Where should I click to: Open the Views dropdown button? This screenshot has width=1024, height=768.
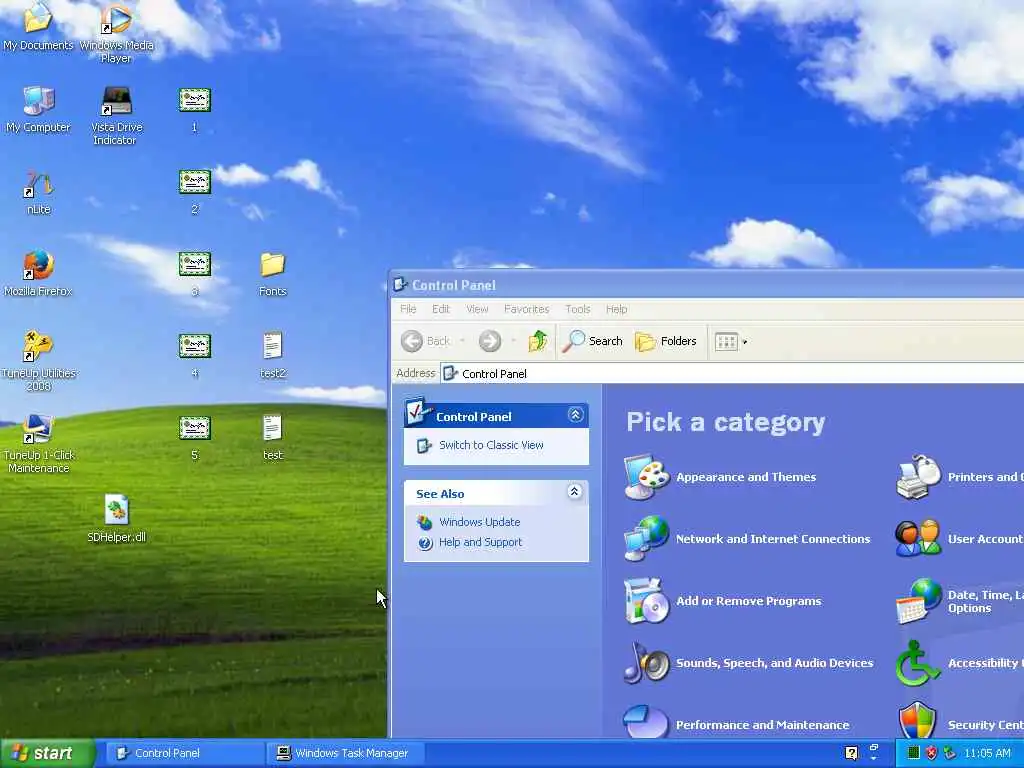pyautogui.click(x=730, y=341)
